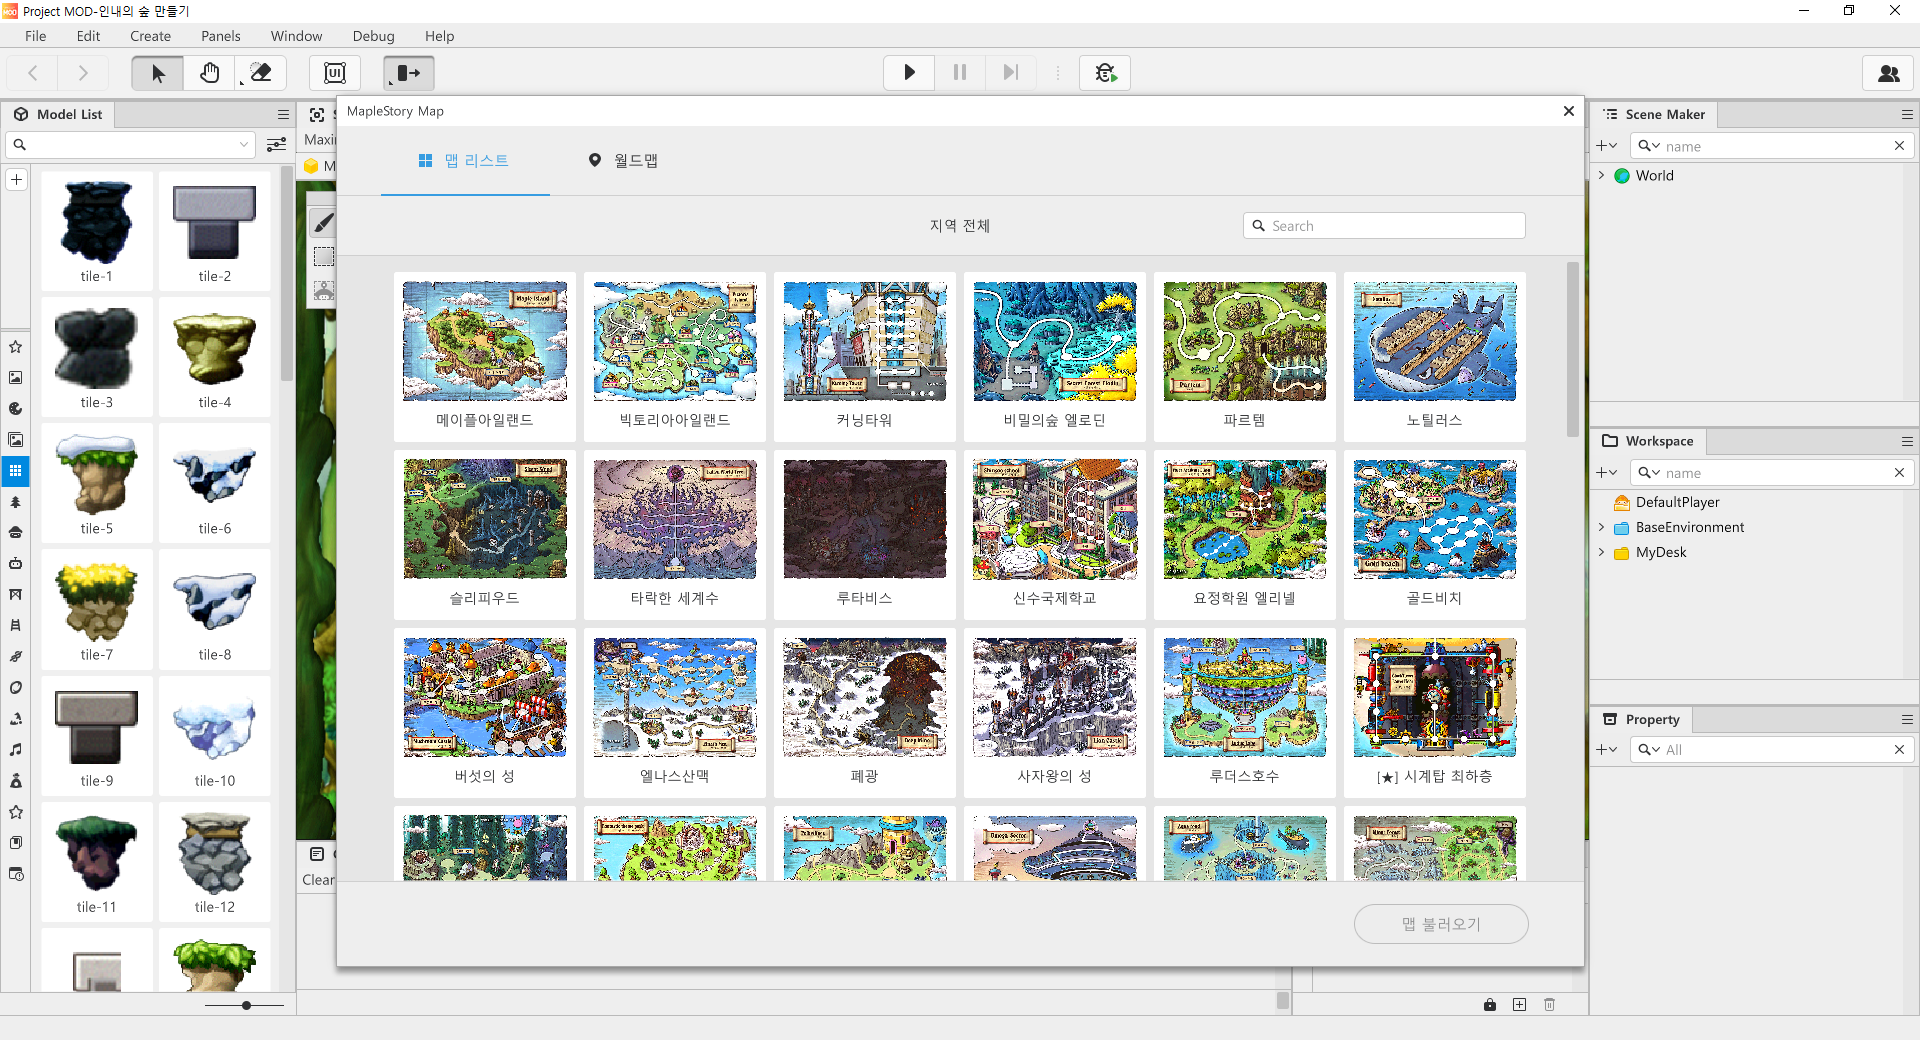Go forward with the right arrow button

click(x=83, y=73)
